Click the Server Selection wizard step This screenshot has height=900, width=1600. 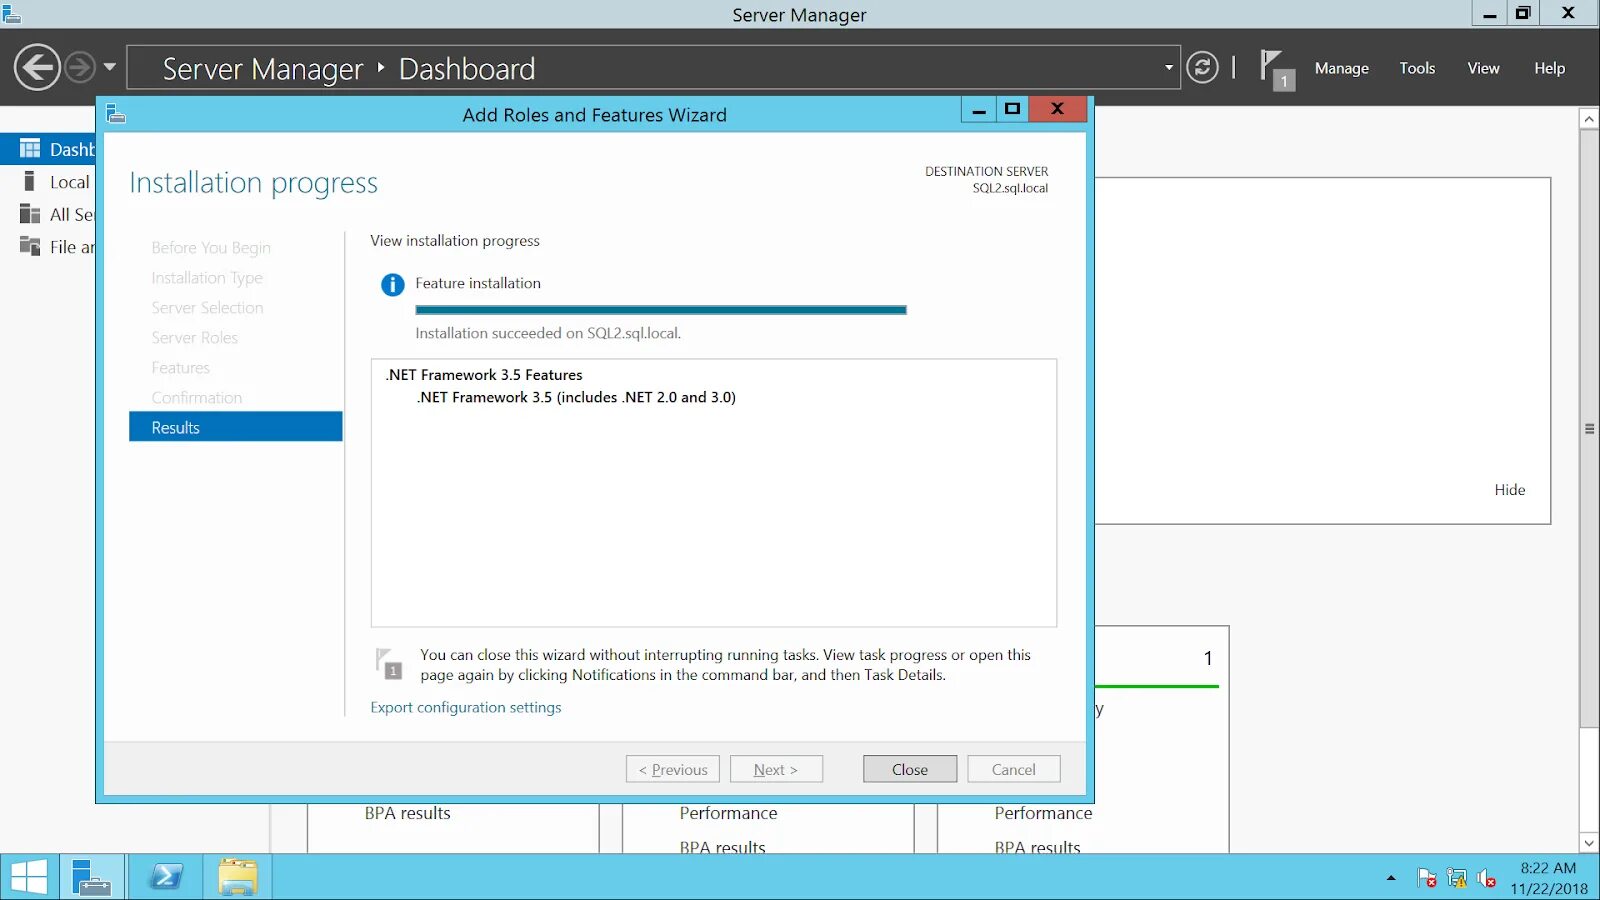coord(207,308)
